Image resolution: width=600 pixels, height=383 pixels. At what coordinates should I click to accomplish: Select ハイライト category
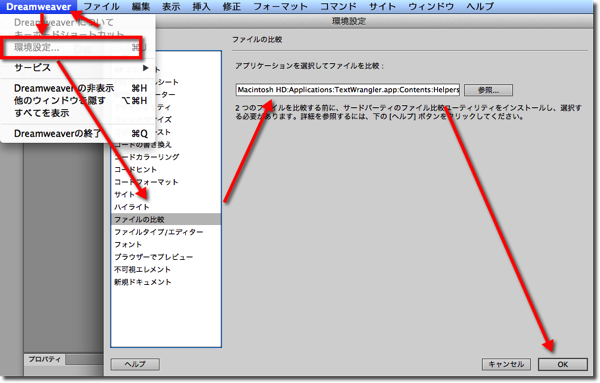(x=166, y=207)
